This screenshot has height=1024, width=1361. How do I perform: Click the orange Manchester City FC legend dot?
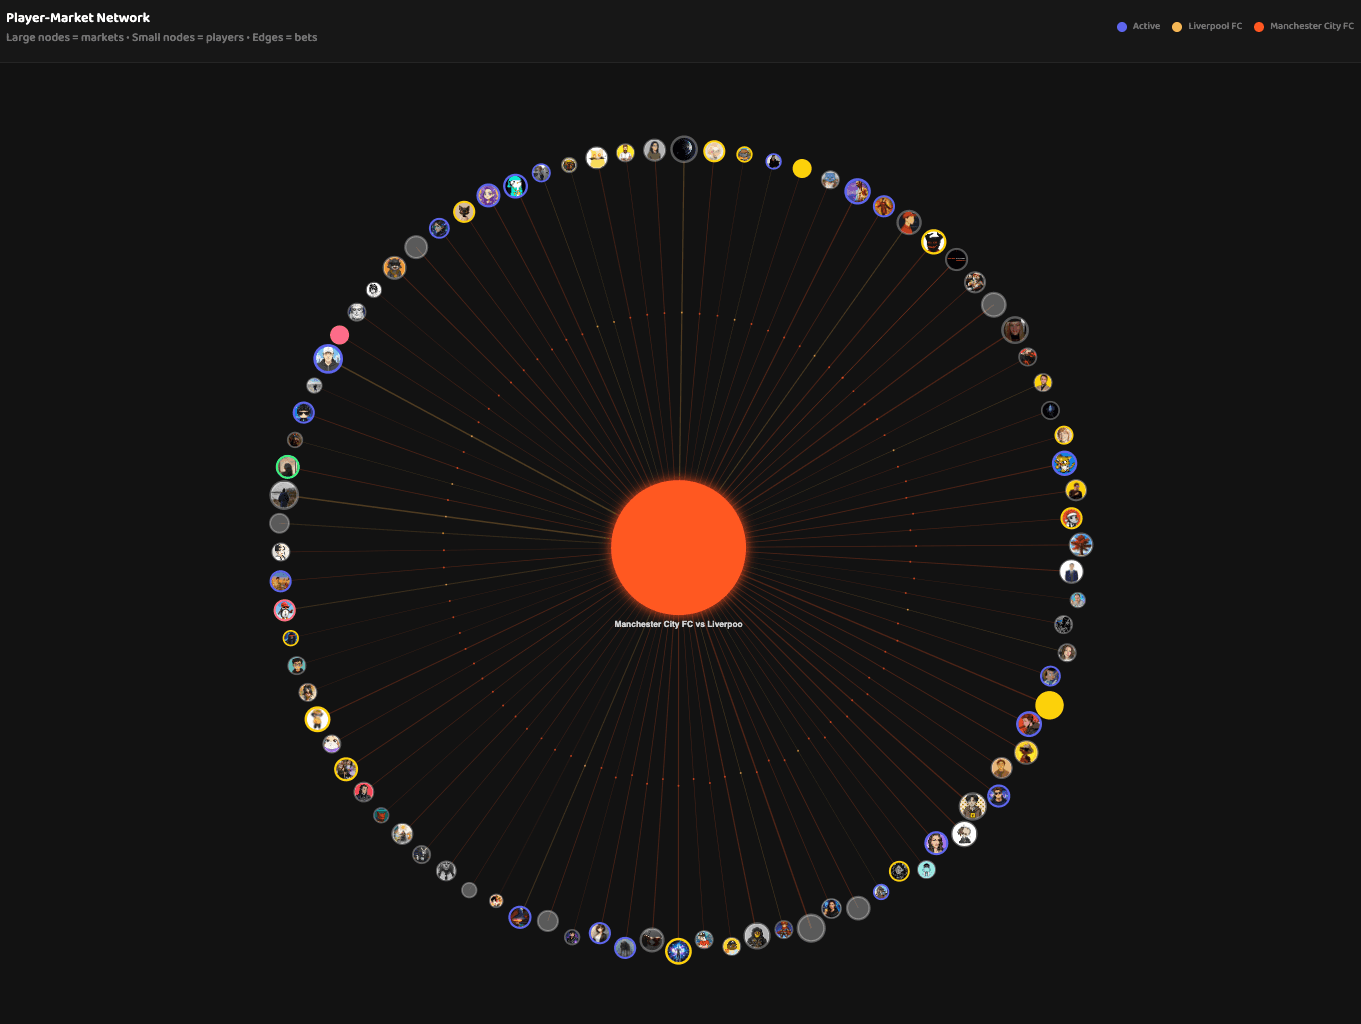1259,27
